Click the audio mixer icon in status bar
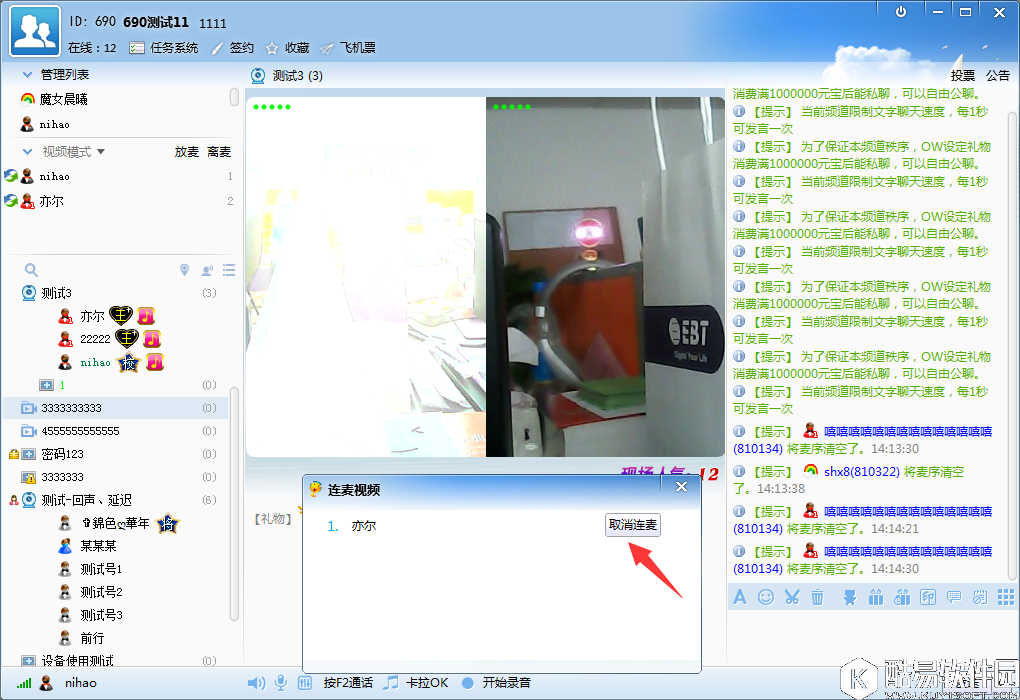Viewport: 1020px width, 700px height. [x=305, y=683]
